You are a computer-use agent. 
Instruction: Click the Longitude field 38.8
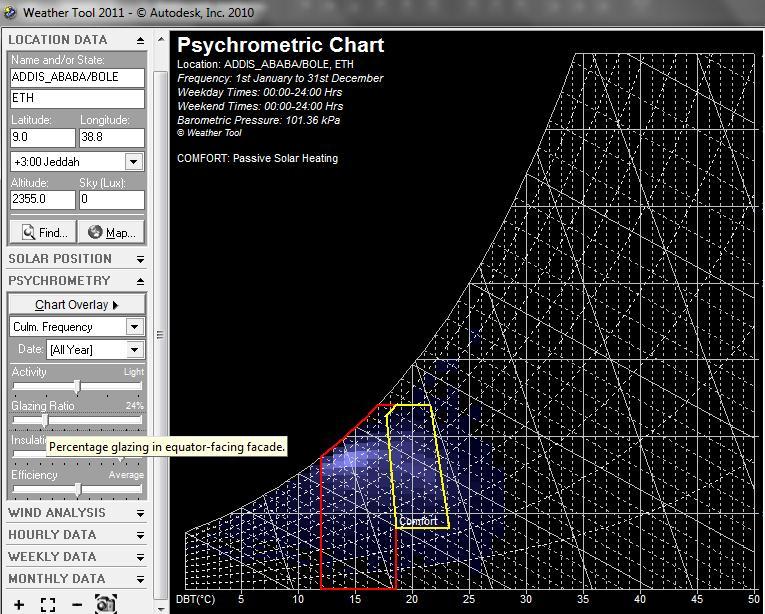[x=112, y=137]
